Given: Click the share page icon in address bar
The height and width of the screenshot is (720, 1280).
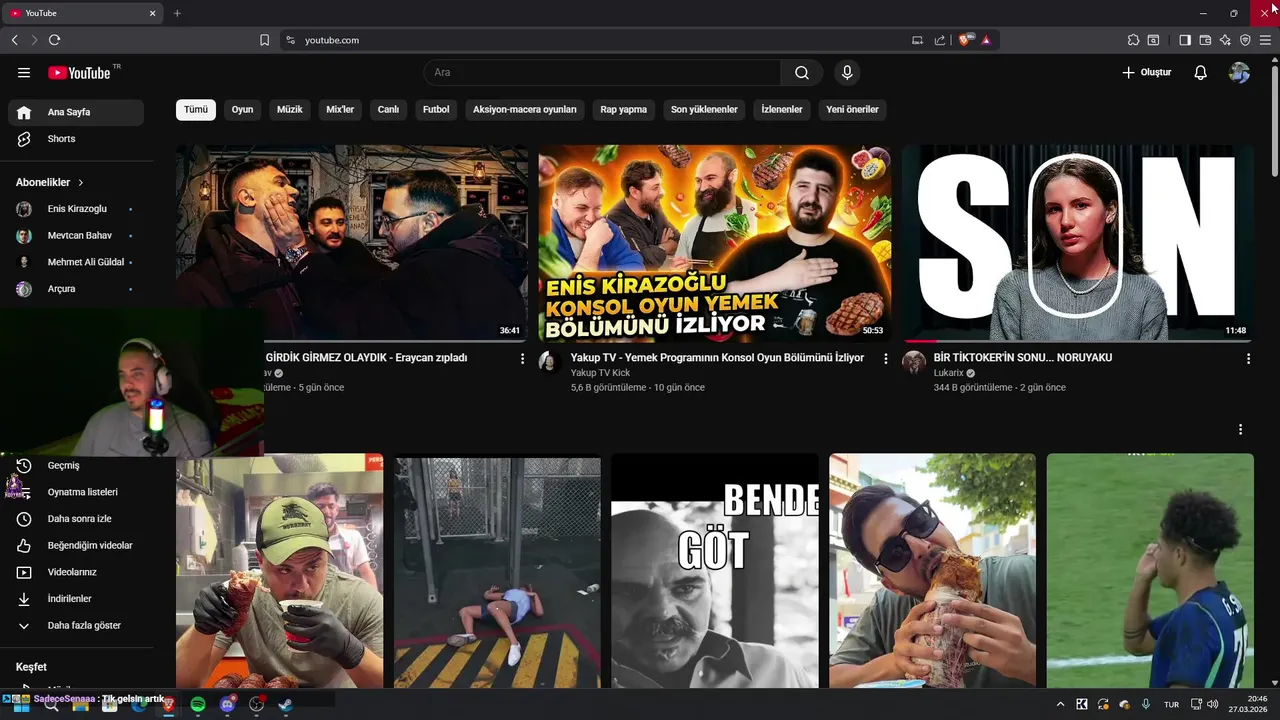Looking at the screenshot, I should 940,40.
